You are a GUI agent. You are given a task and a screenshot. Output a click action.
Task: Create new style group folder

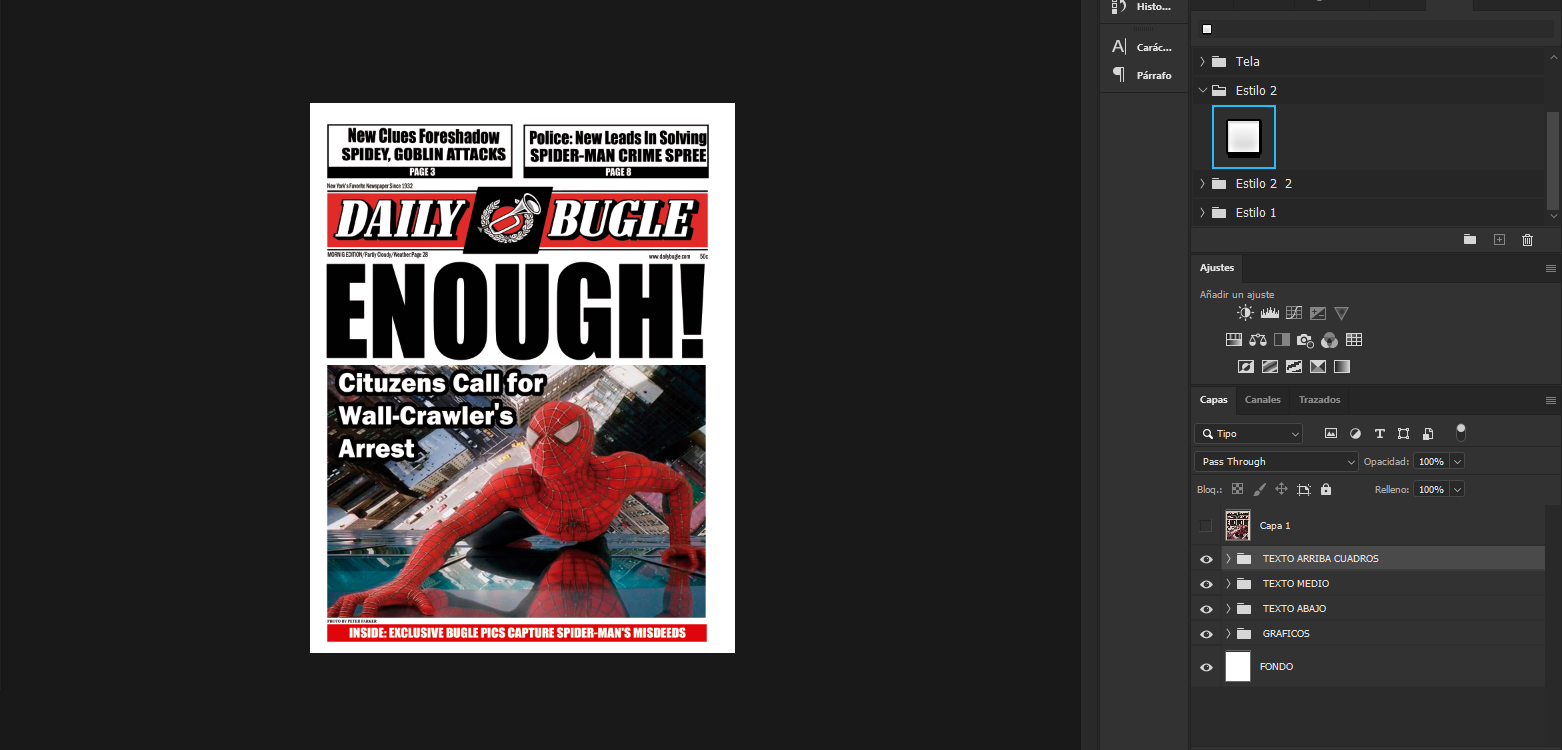(x=1470, y=240)
